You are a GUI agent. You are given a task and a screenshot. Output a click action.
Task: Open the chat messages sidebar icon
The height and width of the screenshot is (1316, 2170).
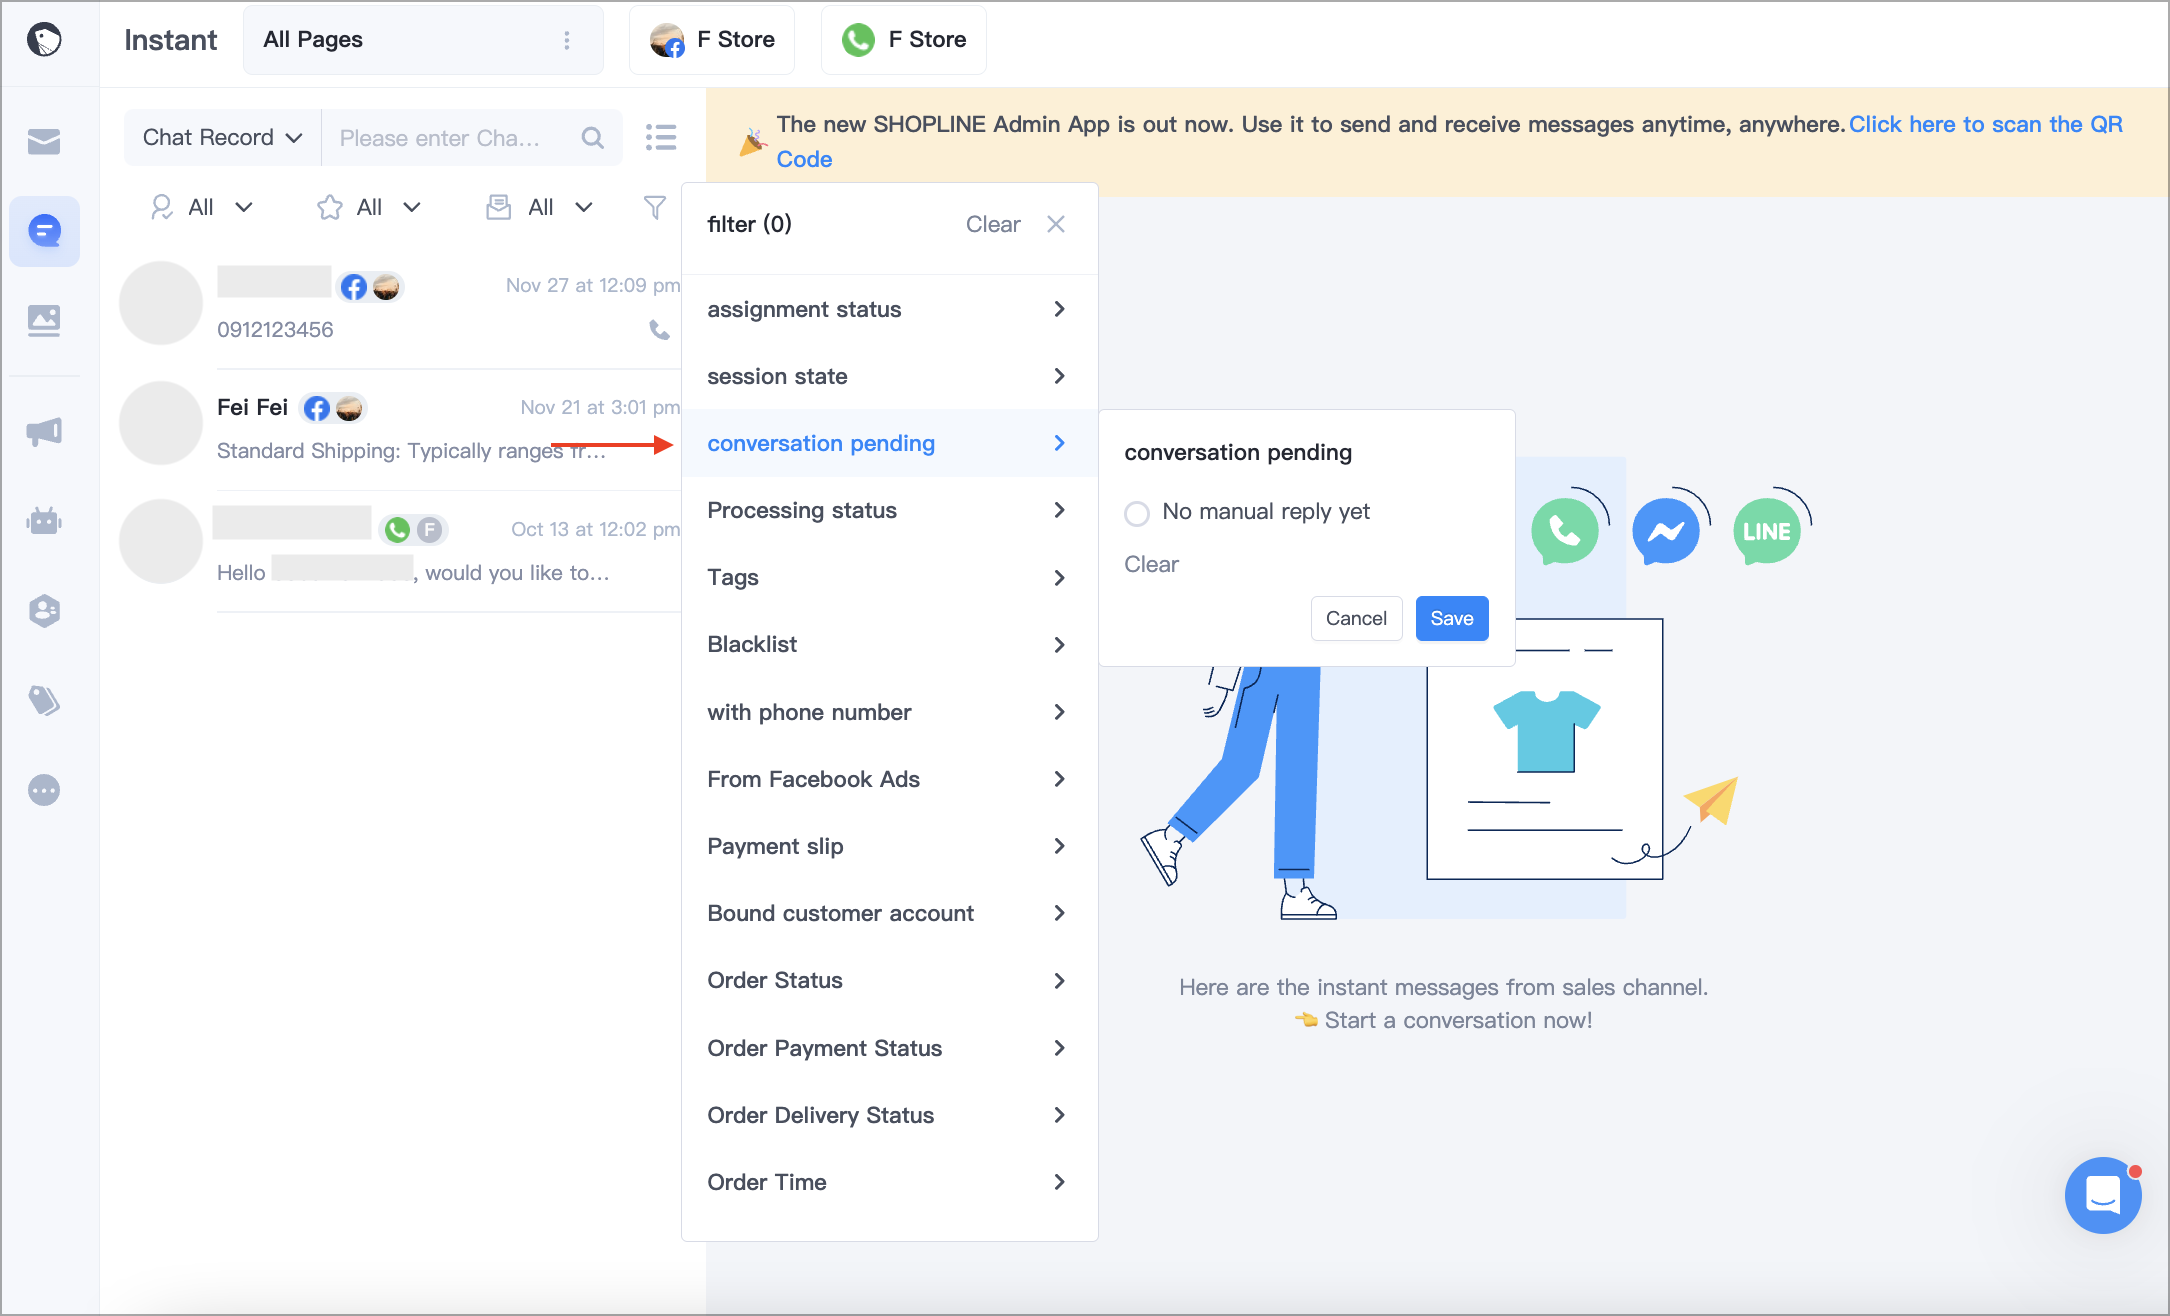pos(44,231)
